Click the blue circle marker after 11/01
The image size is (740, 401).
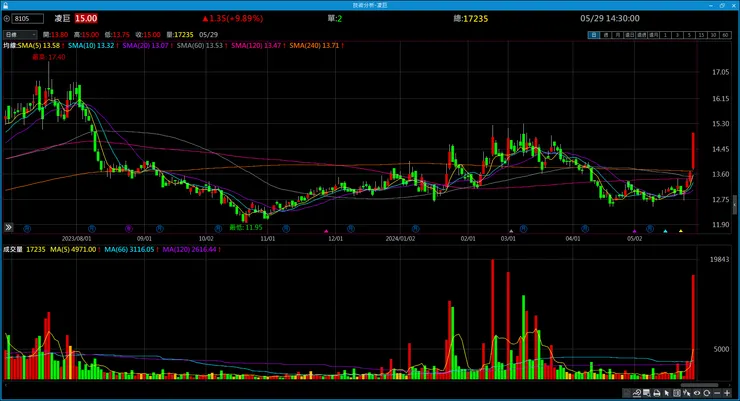[x=286, y=229]
